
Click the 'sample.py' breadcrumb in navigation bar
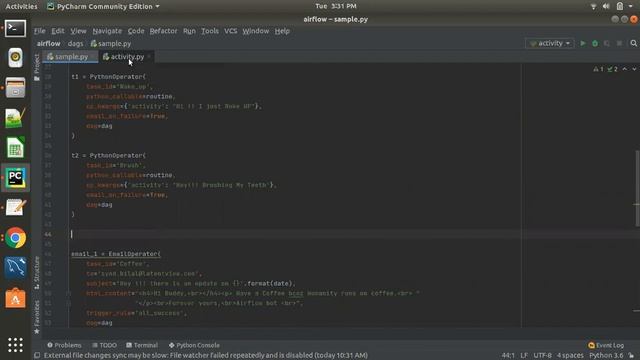coord(111,43)
